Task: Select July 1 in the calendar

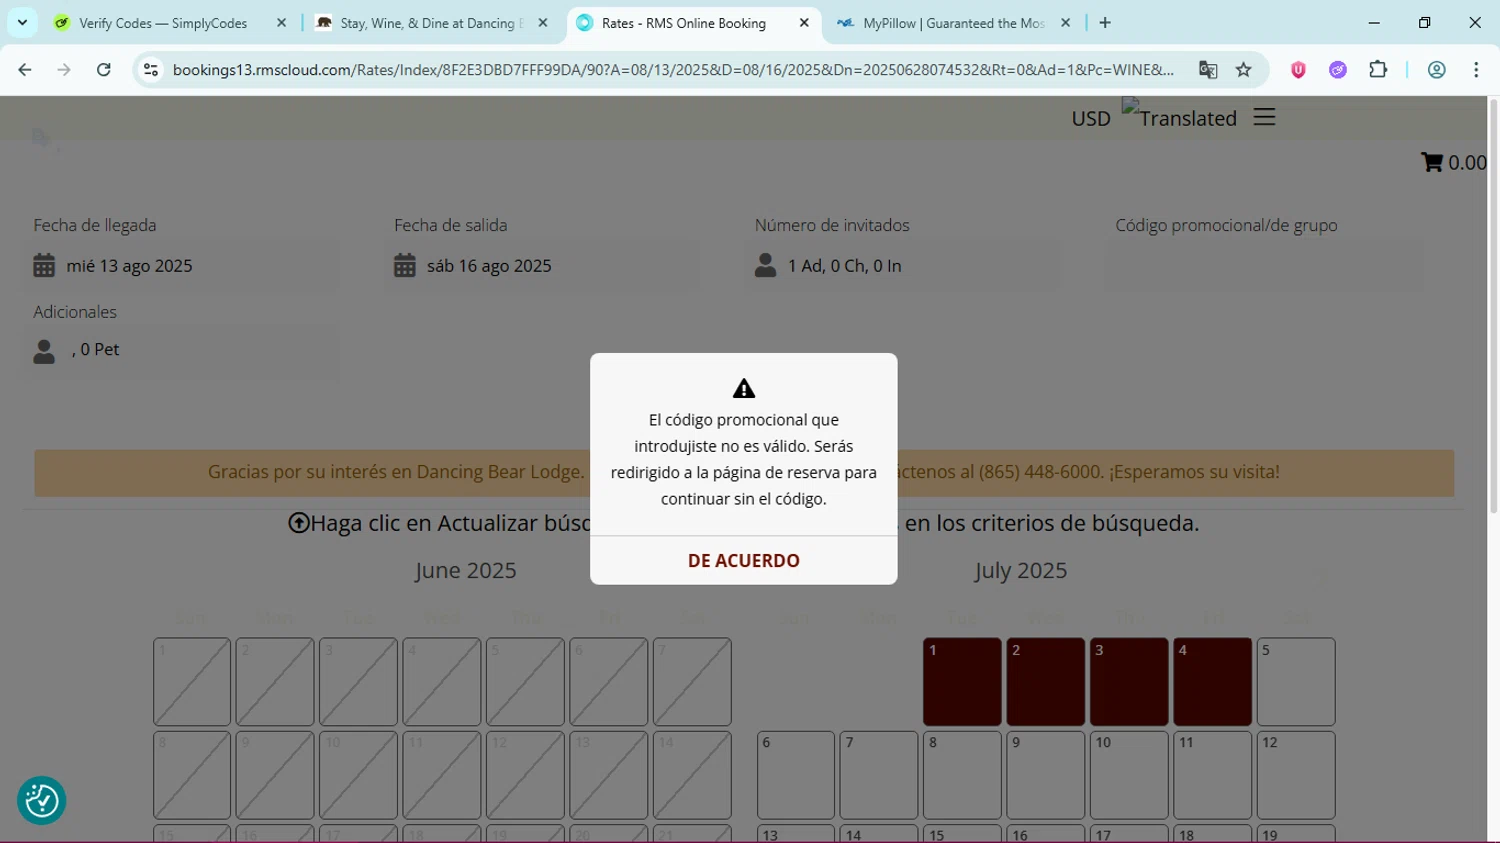Action: pyautogui.click(x=962, y=682)
